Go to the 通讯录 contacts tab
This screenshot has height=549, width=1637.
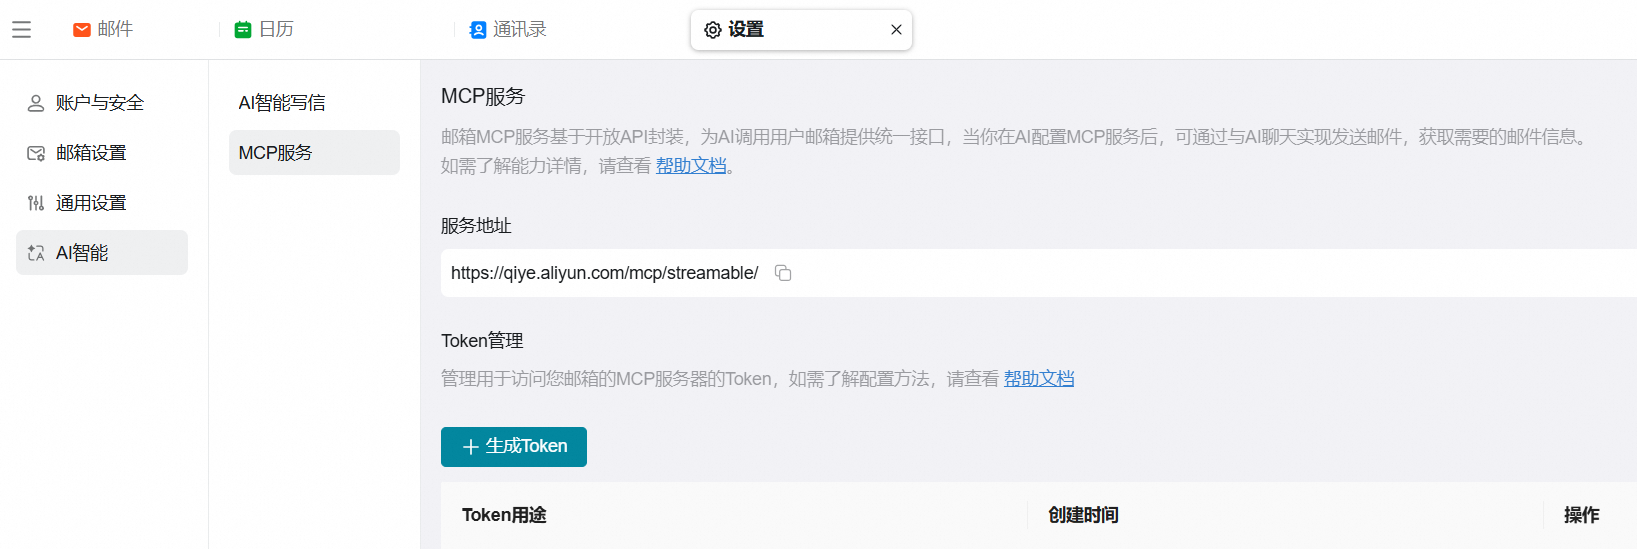click(508, 30)
